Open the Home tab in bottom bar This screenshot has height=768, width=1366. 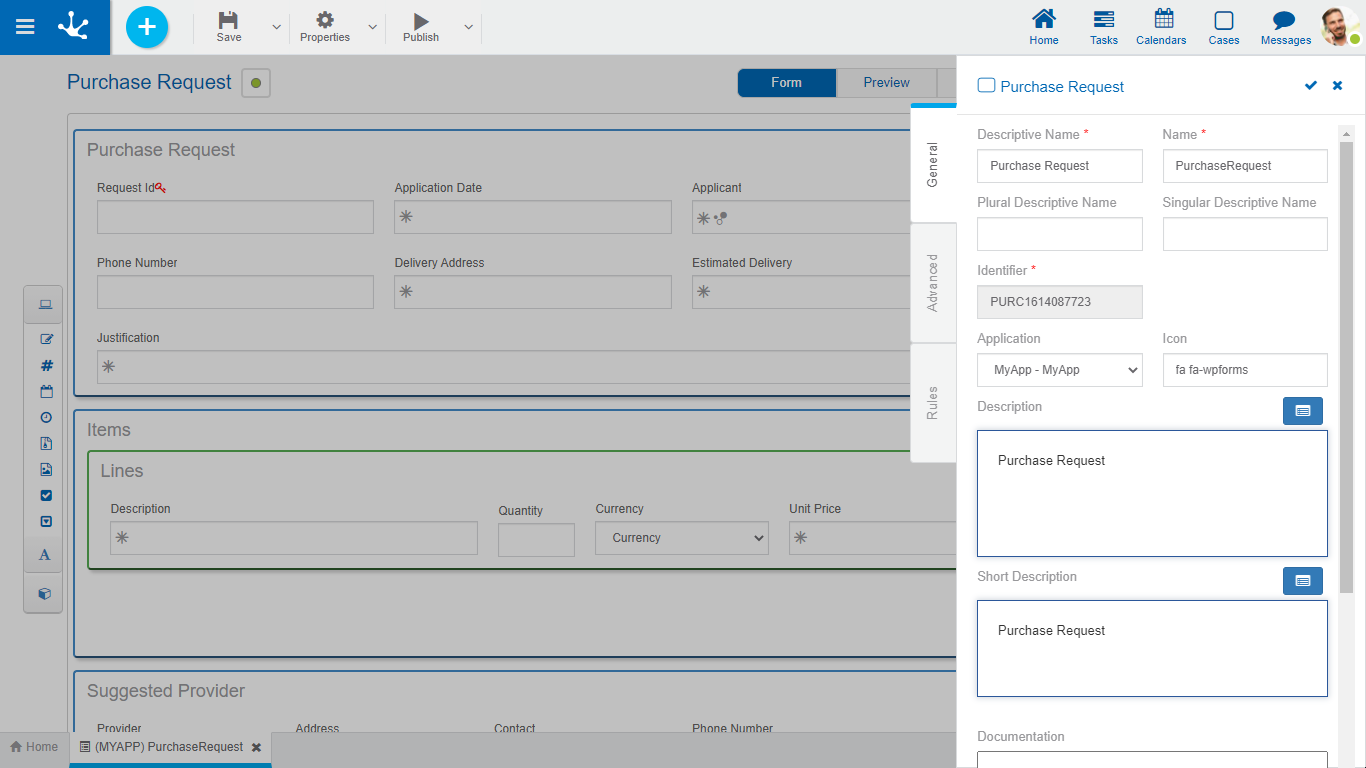pos(34,747)
